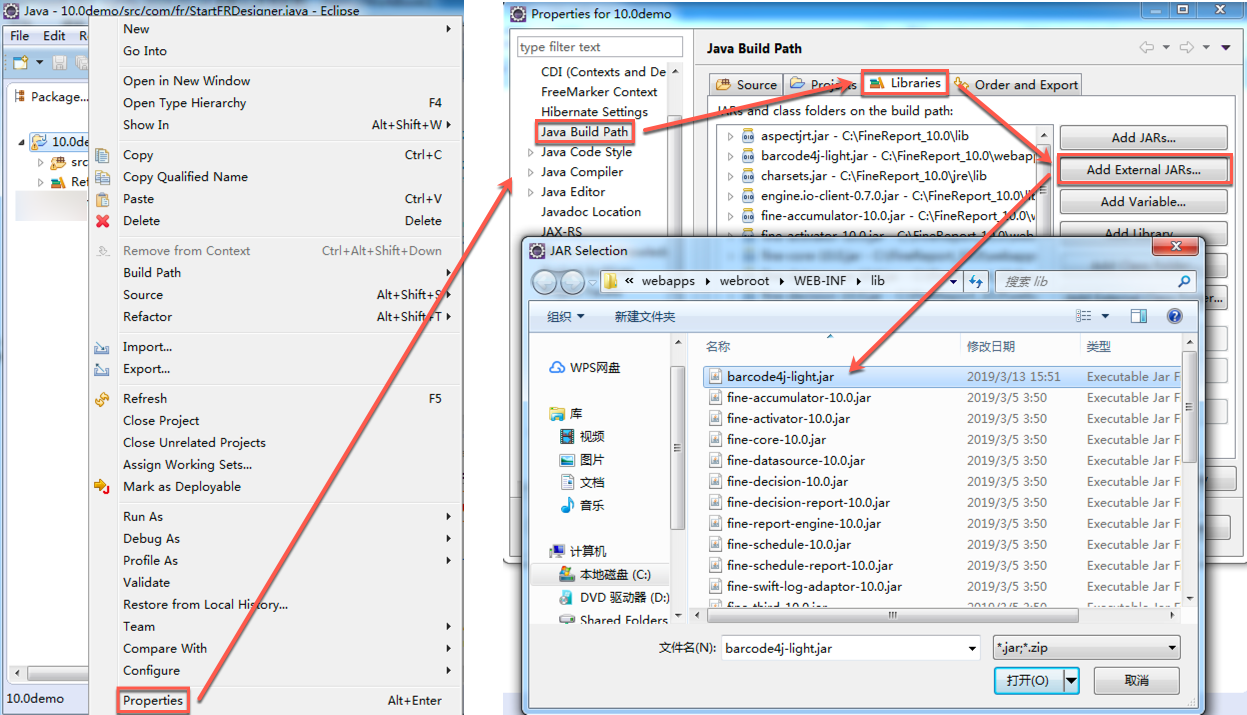The image size is (1247, 715).
Task: Open the view options dropdown in JAR Selection
Action: [1105, 316]
